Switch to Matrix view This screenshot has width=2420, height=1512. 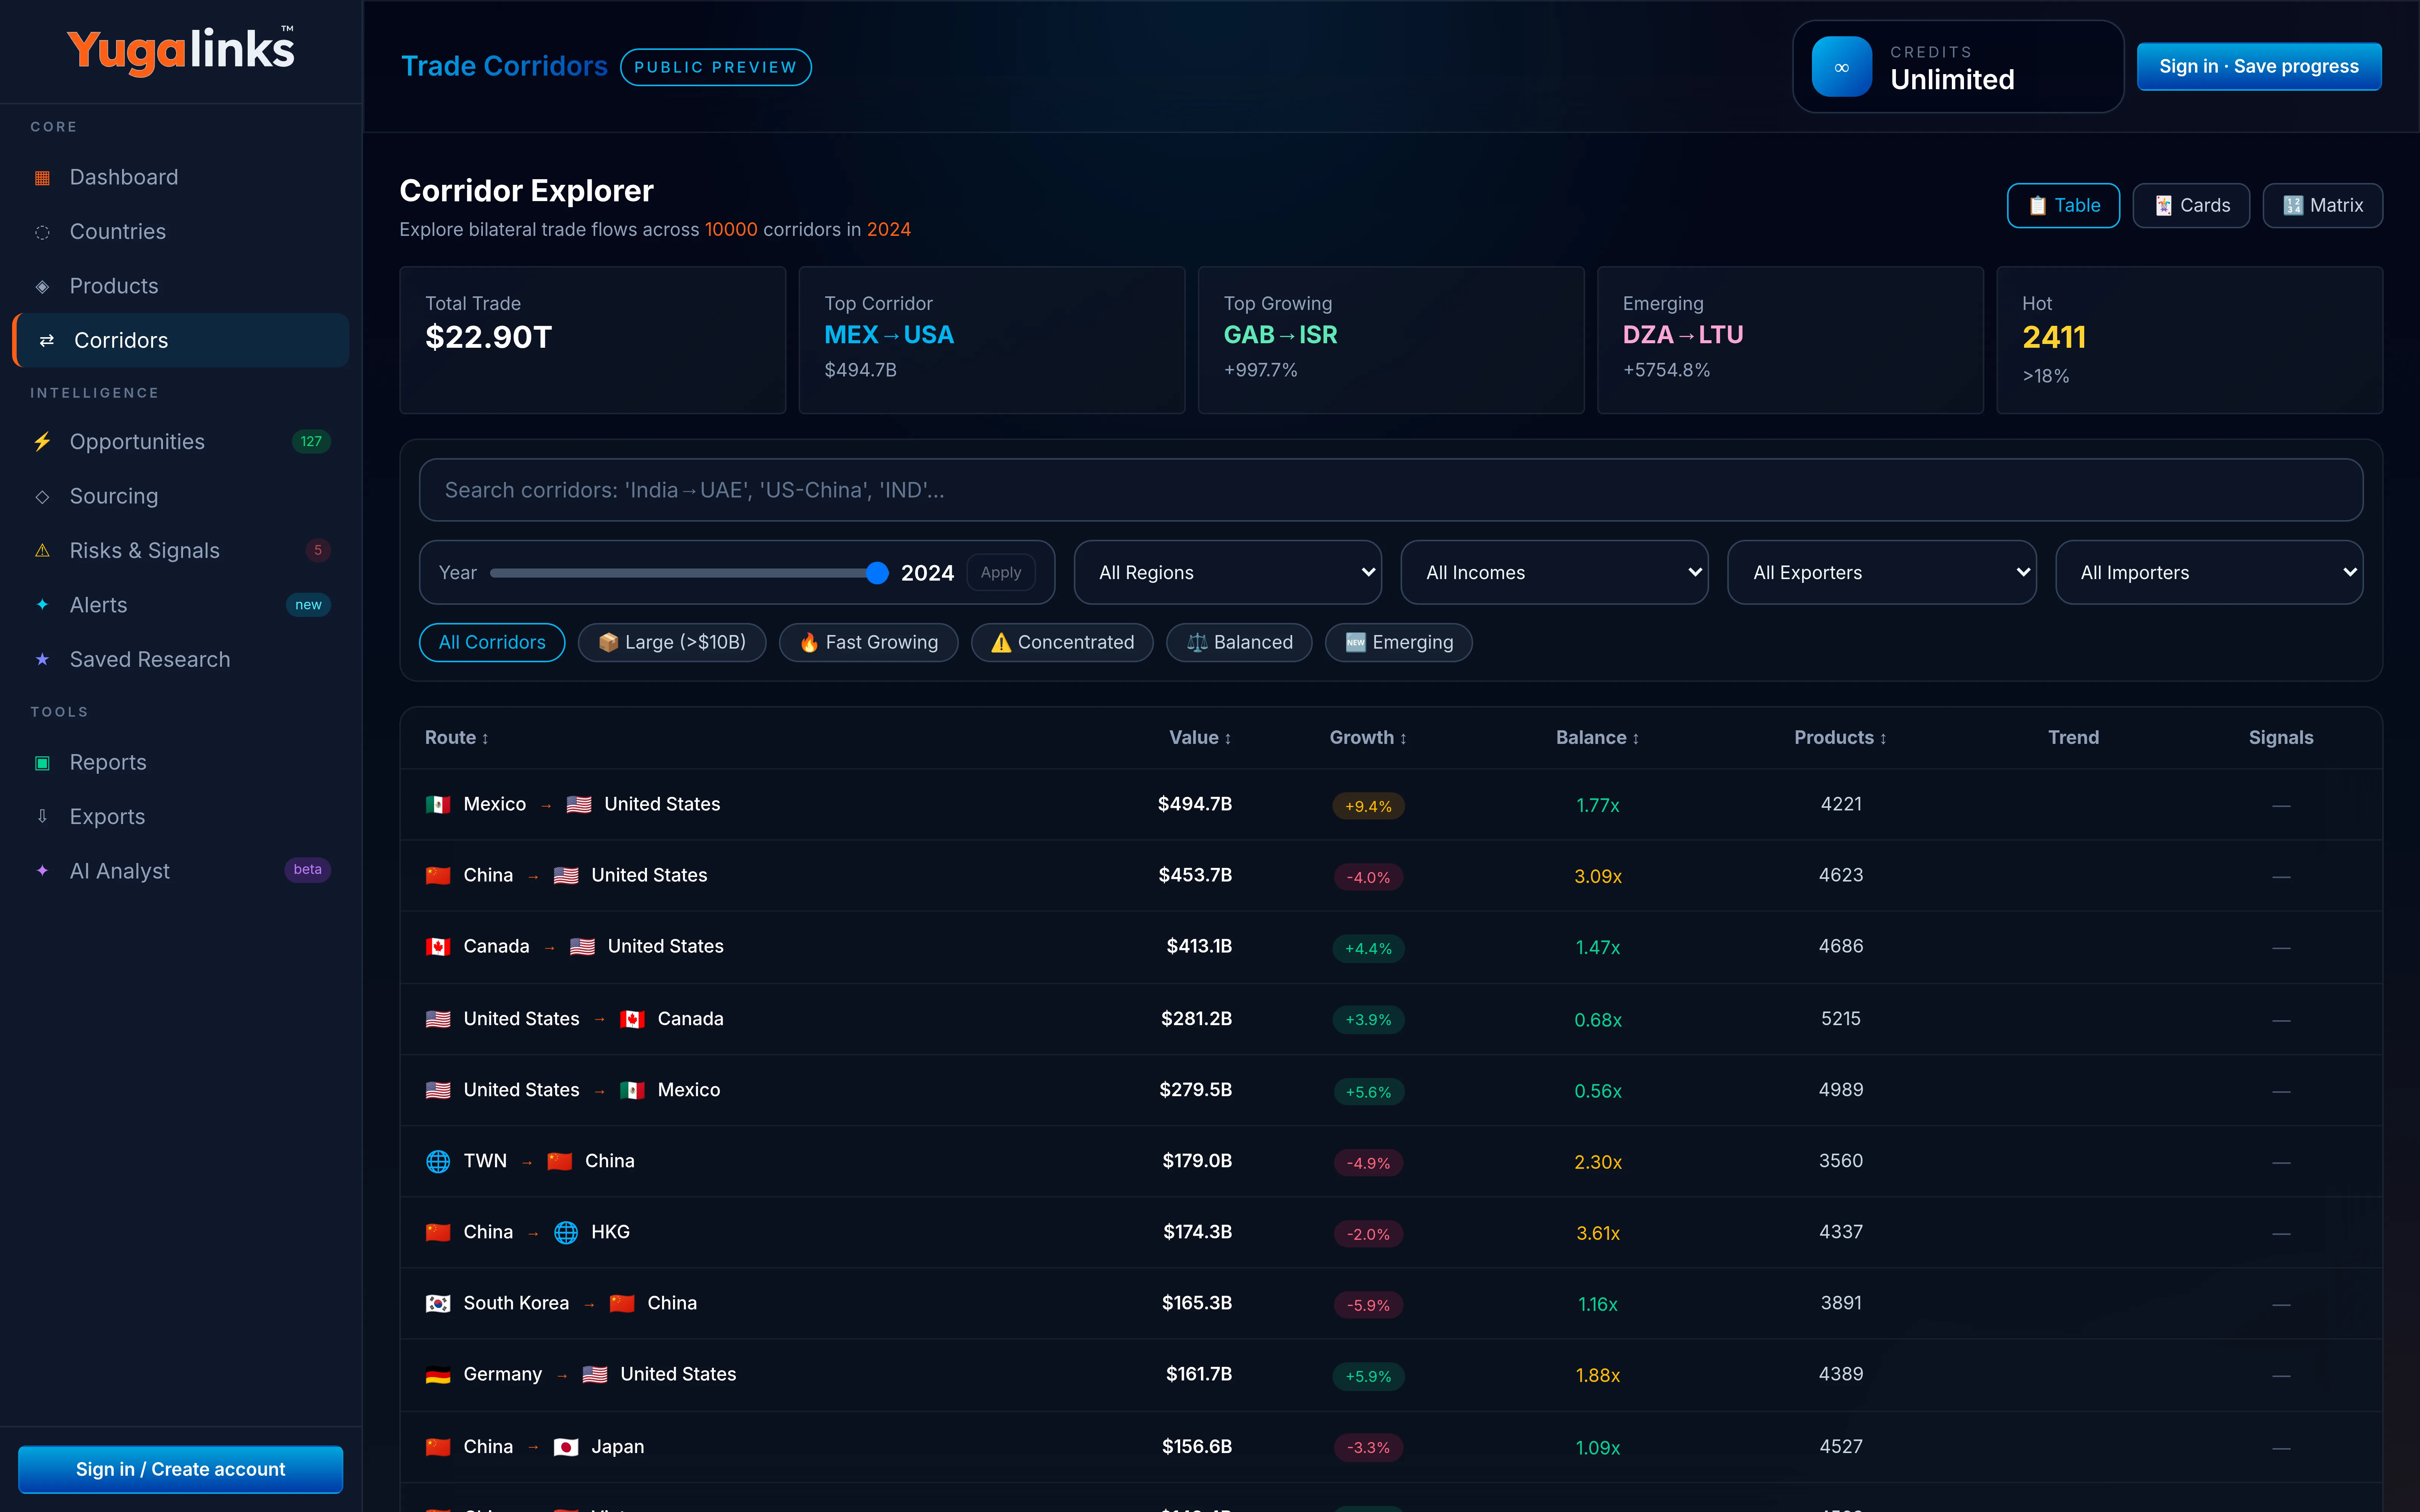pyautogui.click(x=2322, y=206)
